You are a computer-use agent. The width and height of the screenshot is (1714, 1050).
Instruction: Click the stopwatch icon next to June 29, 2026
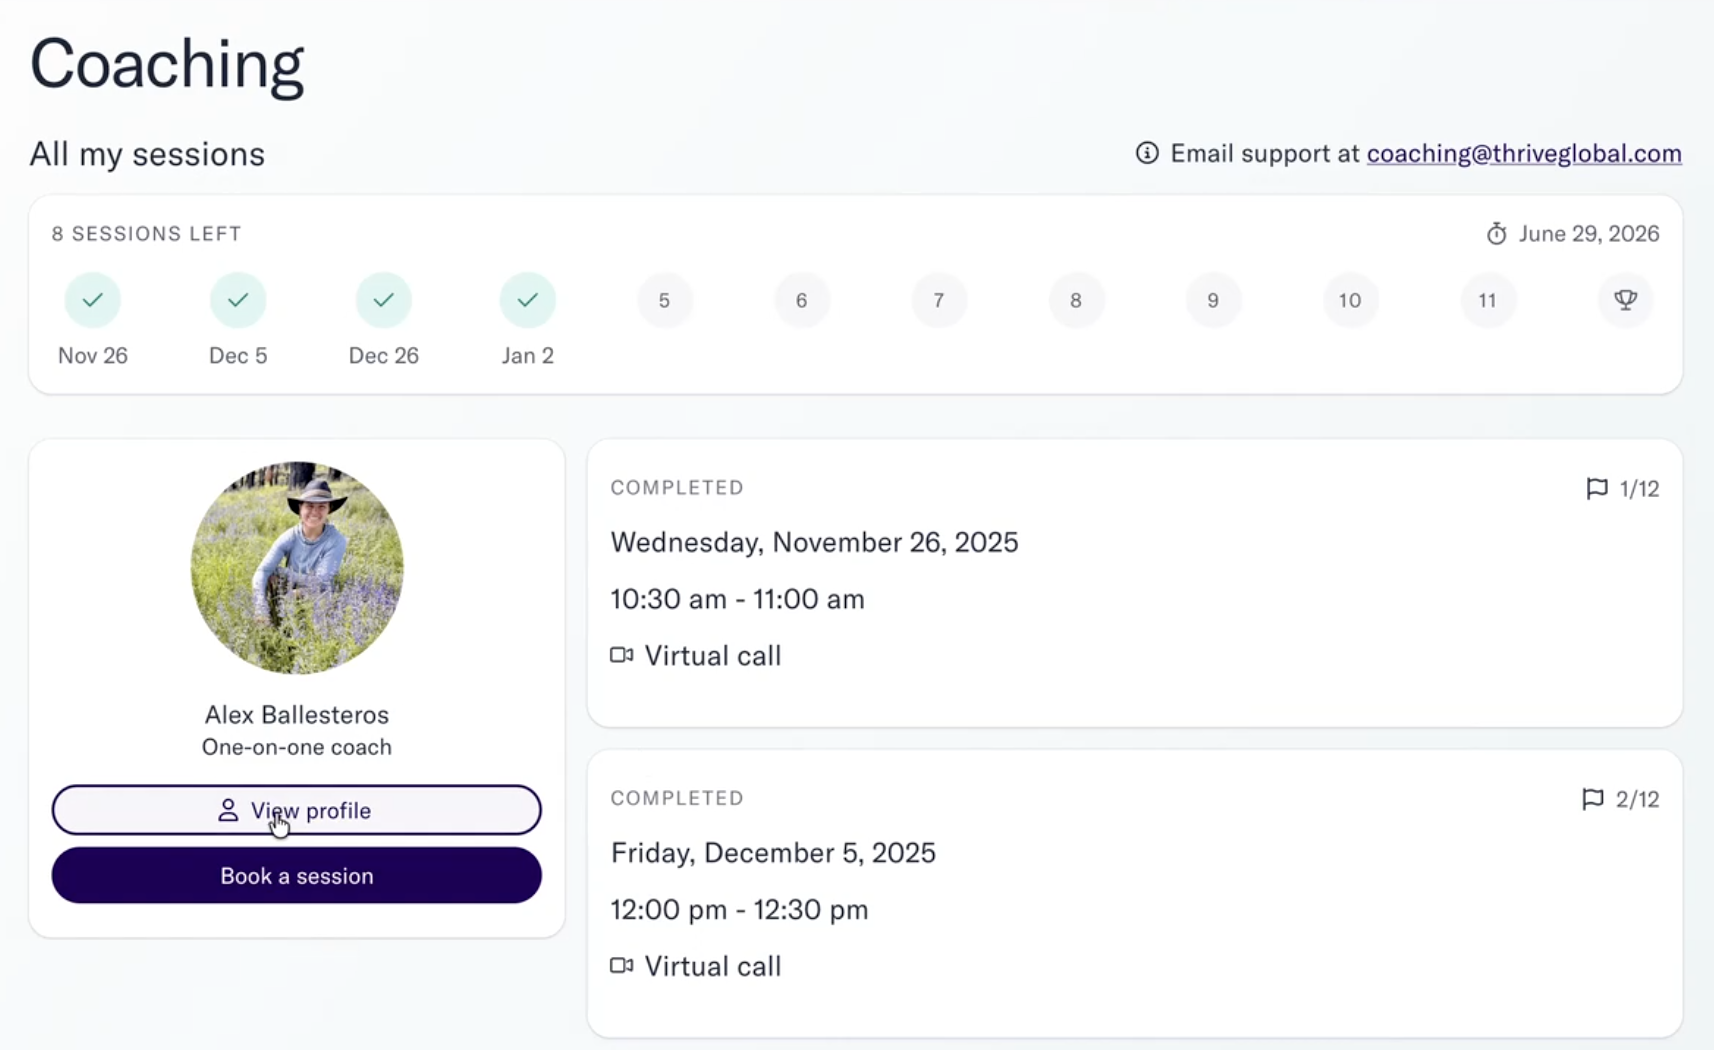pos(1496,234)
